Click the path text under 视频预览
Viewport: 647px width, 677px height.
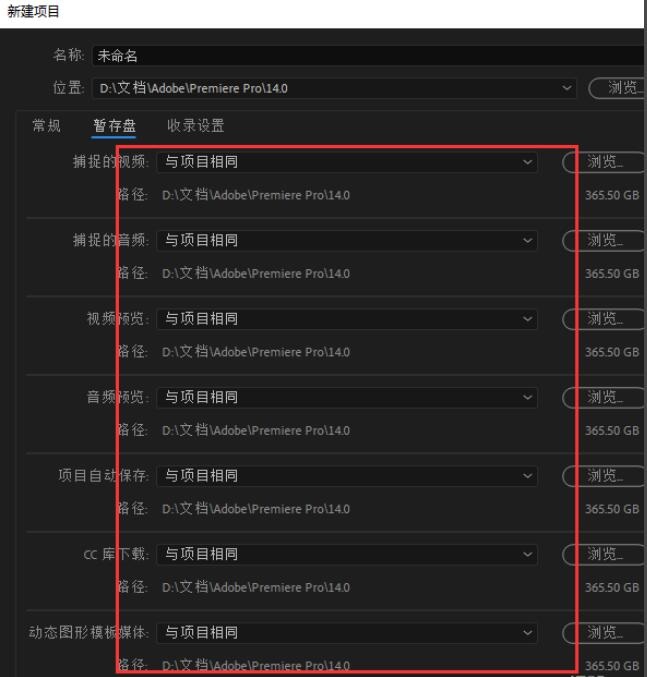pyautogui.click(x=256, y=352)
